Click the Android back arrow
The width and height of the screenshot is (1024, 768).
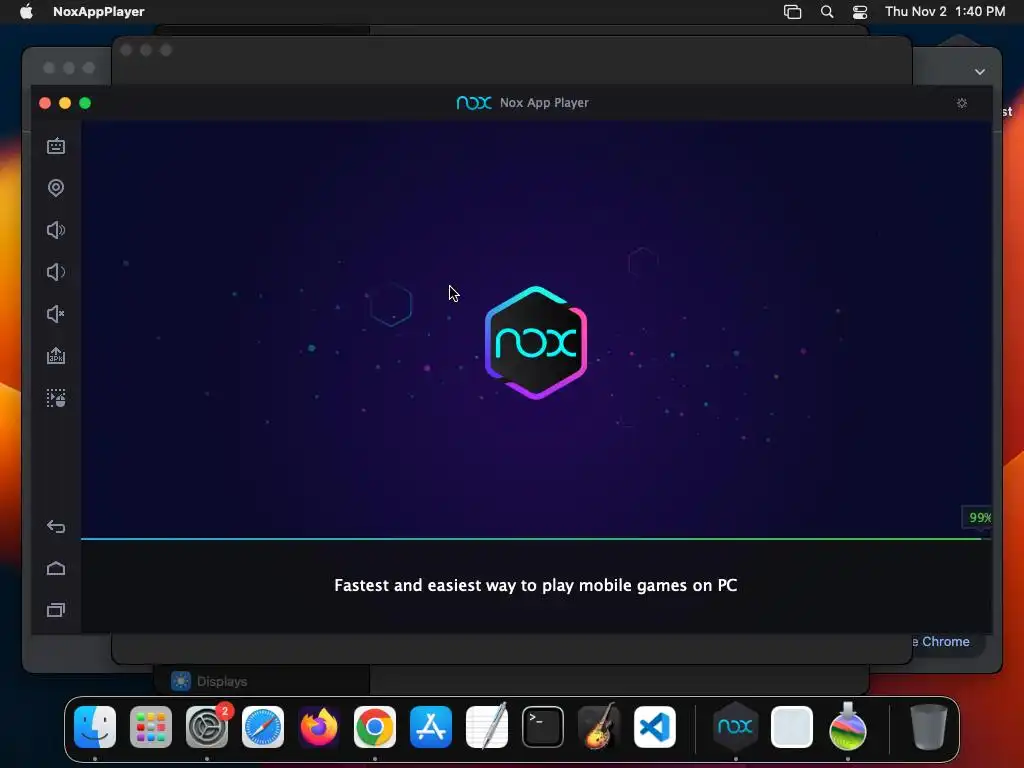tap(56, 526)
